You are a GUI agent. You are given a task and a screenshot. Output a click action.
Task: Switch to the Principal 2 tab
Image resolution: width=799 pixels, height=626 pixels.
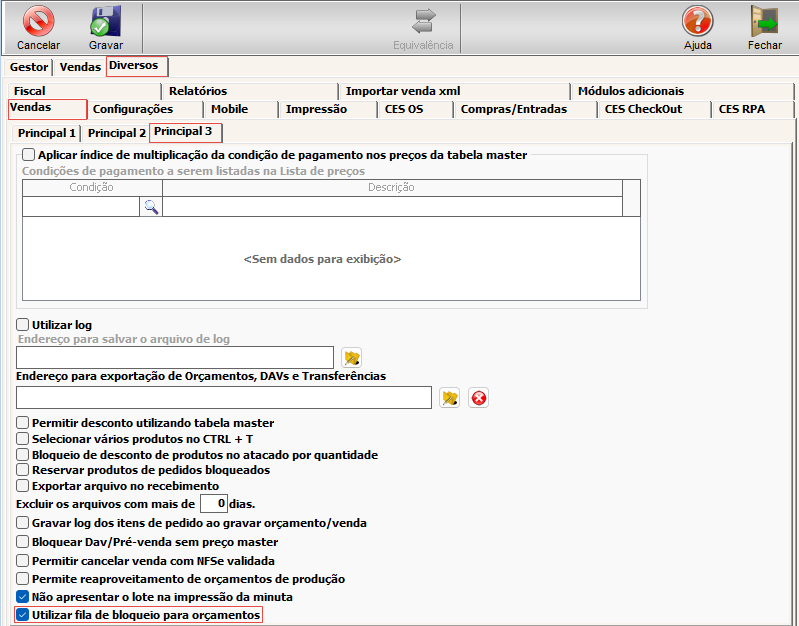tap(116, 133)
